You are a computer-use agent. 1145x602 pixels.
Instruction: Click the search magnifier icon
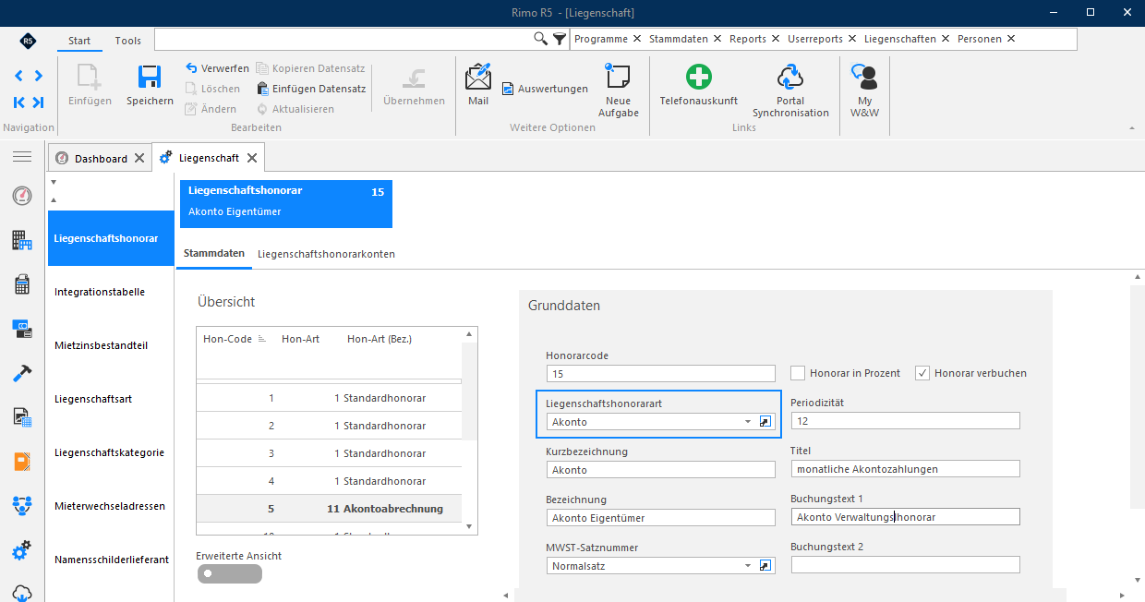point(540,39)
